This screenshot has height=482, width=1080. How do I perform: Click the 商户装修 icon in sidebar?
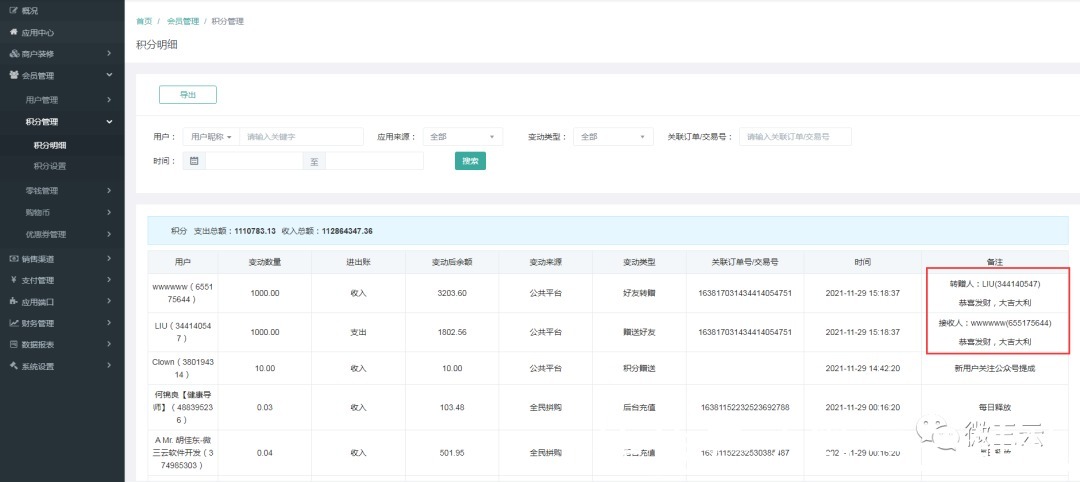14,54
